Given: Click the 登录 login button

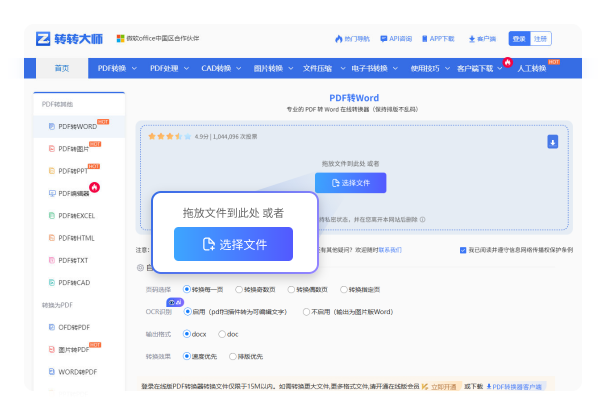Looking at the screenshot, I should point(518,38).
